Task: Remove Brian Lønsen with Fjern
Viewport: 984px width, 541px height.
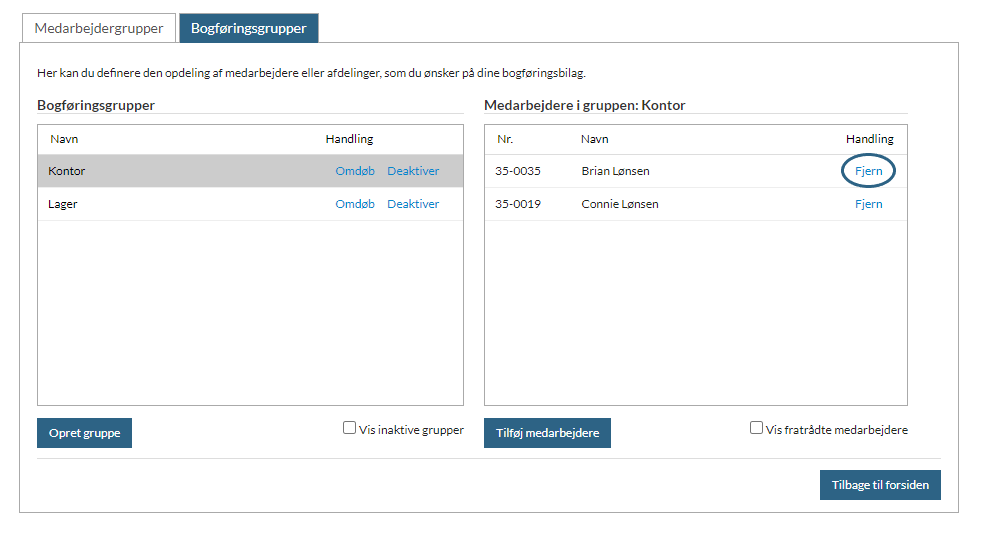Action: tap(868, 171)
